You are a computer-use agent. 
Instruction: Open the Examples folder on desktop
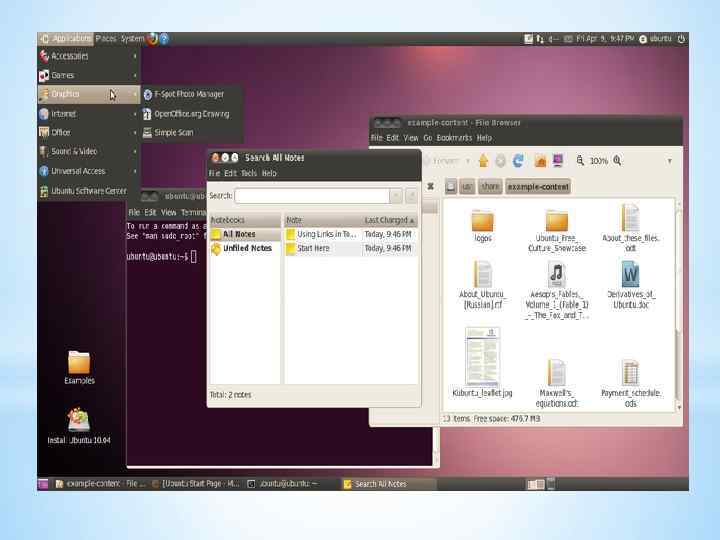tap(79, 363)
